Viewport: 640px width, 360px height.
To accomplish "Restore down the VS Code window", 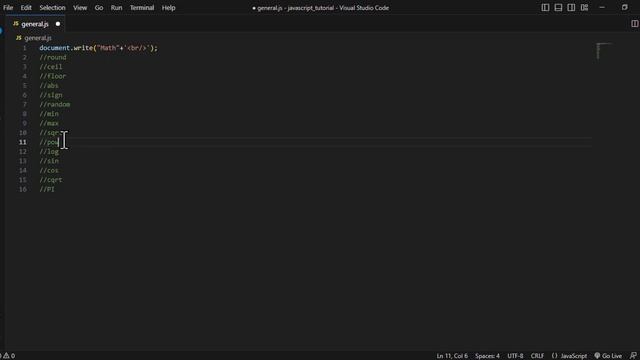I will 624,8.
